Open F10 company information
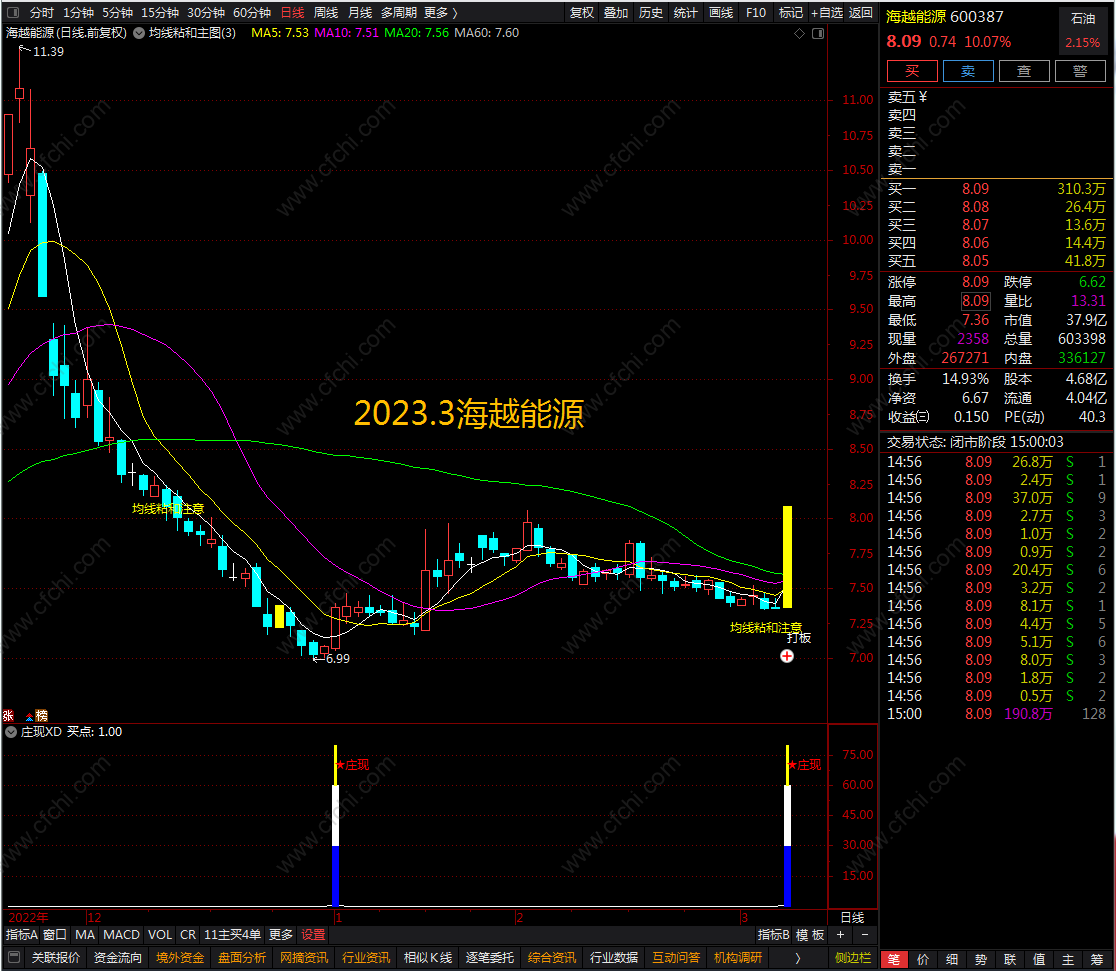Screen dimensions: 1116x971 point(756,13)
